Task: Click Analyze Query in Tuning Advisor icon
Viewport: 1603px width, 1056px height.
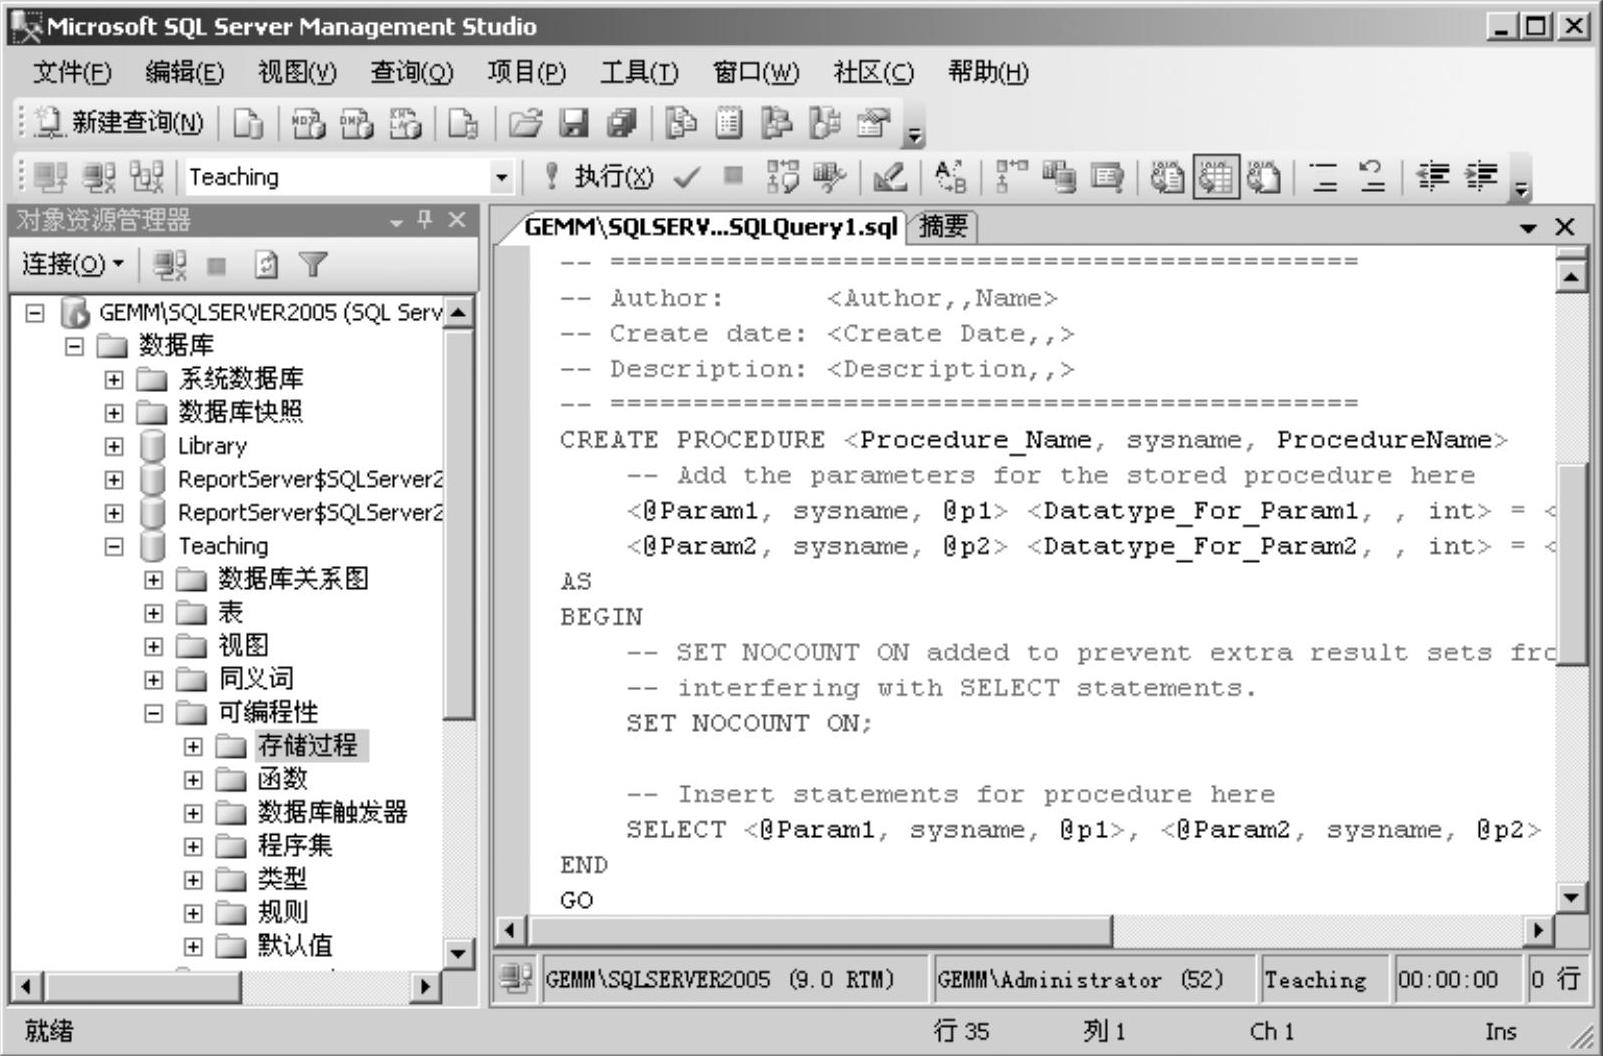Action: 830,178
